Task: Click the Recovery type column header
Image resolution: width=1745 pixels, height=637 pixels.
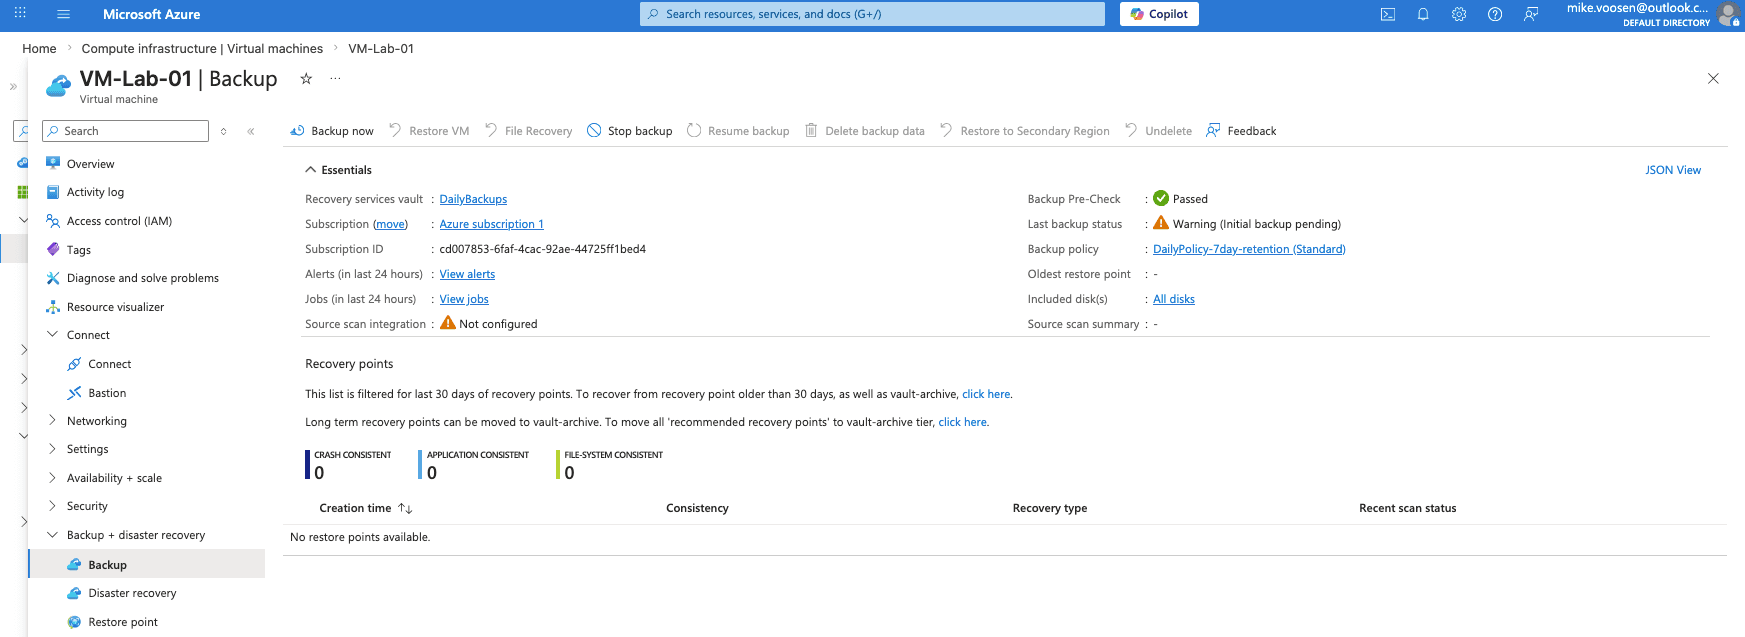Action: [1049, 508]
